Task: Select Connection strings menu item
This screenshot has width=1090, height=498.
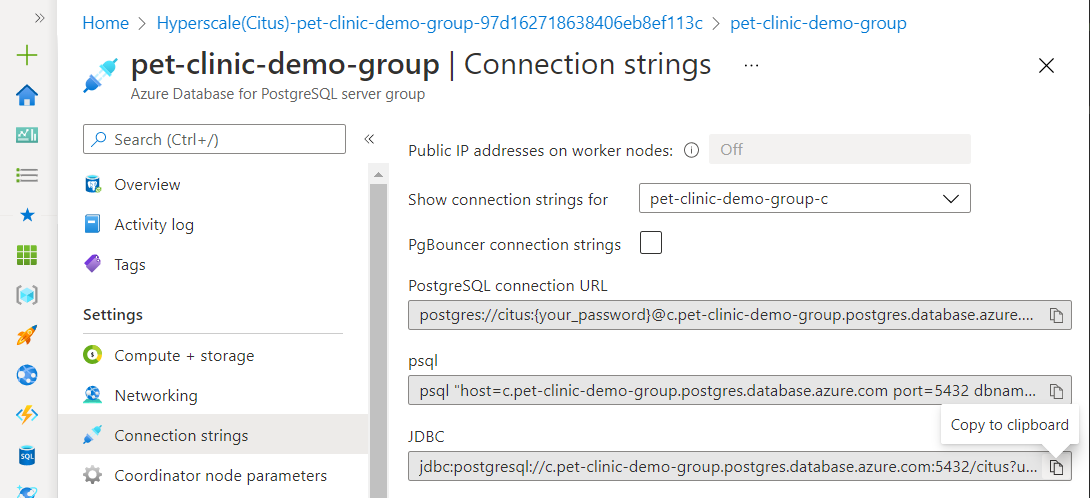Action: click(x=213, y=435)
